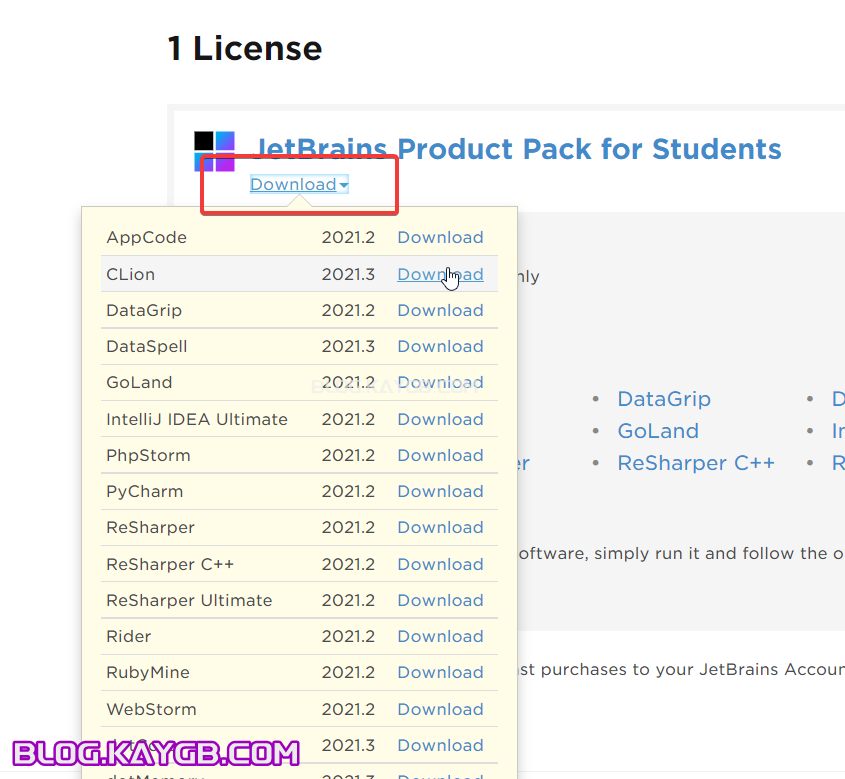The image size is (845, 779).
Task: Select the AppCode product name
Action: pyautogui.click(x=147, y=238)
